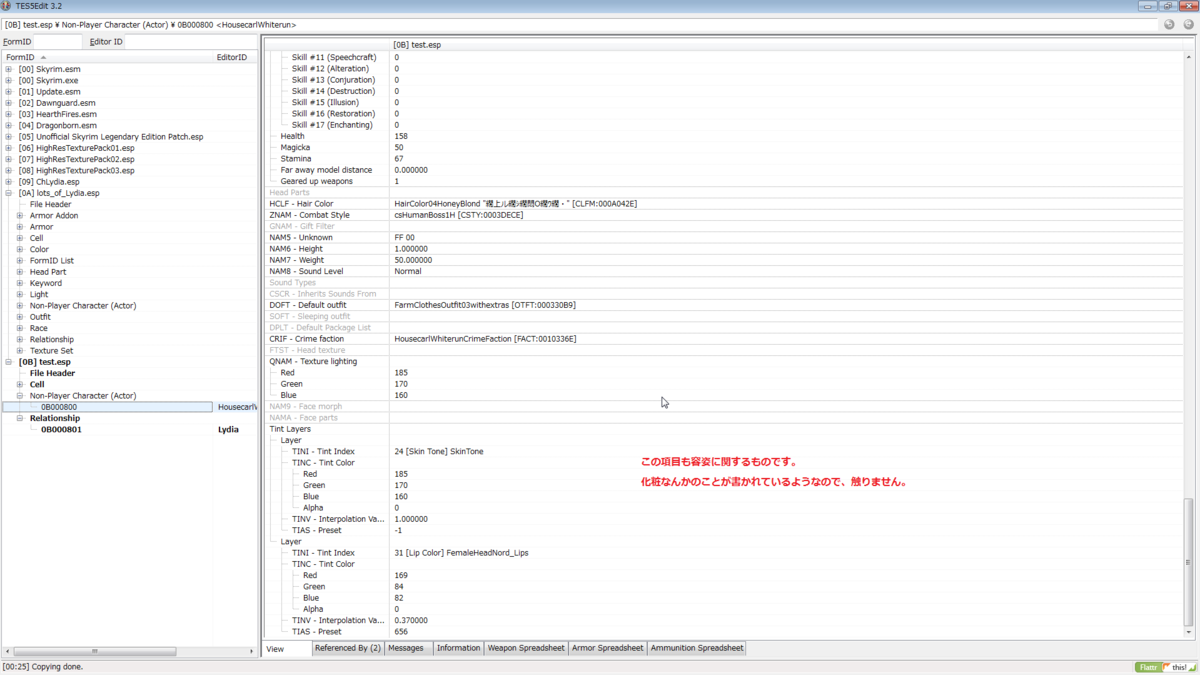The image size is (1200, 675).
Task: Open the Weapon Spreadsheet tab
Action: click(526, 648)
